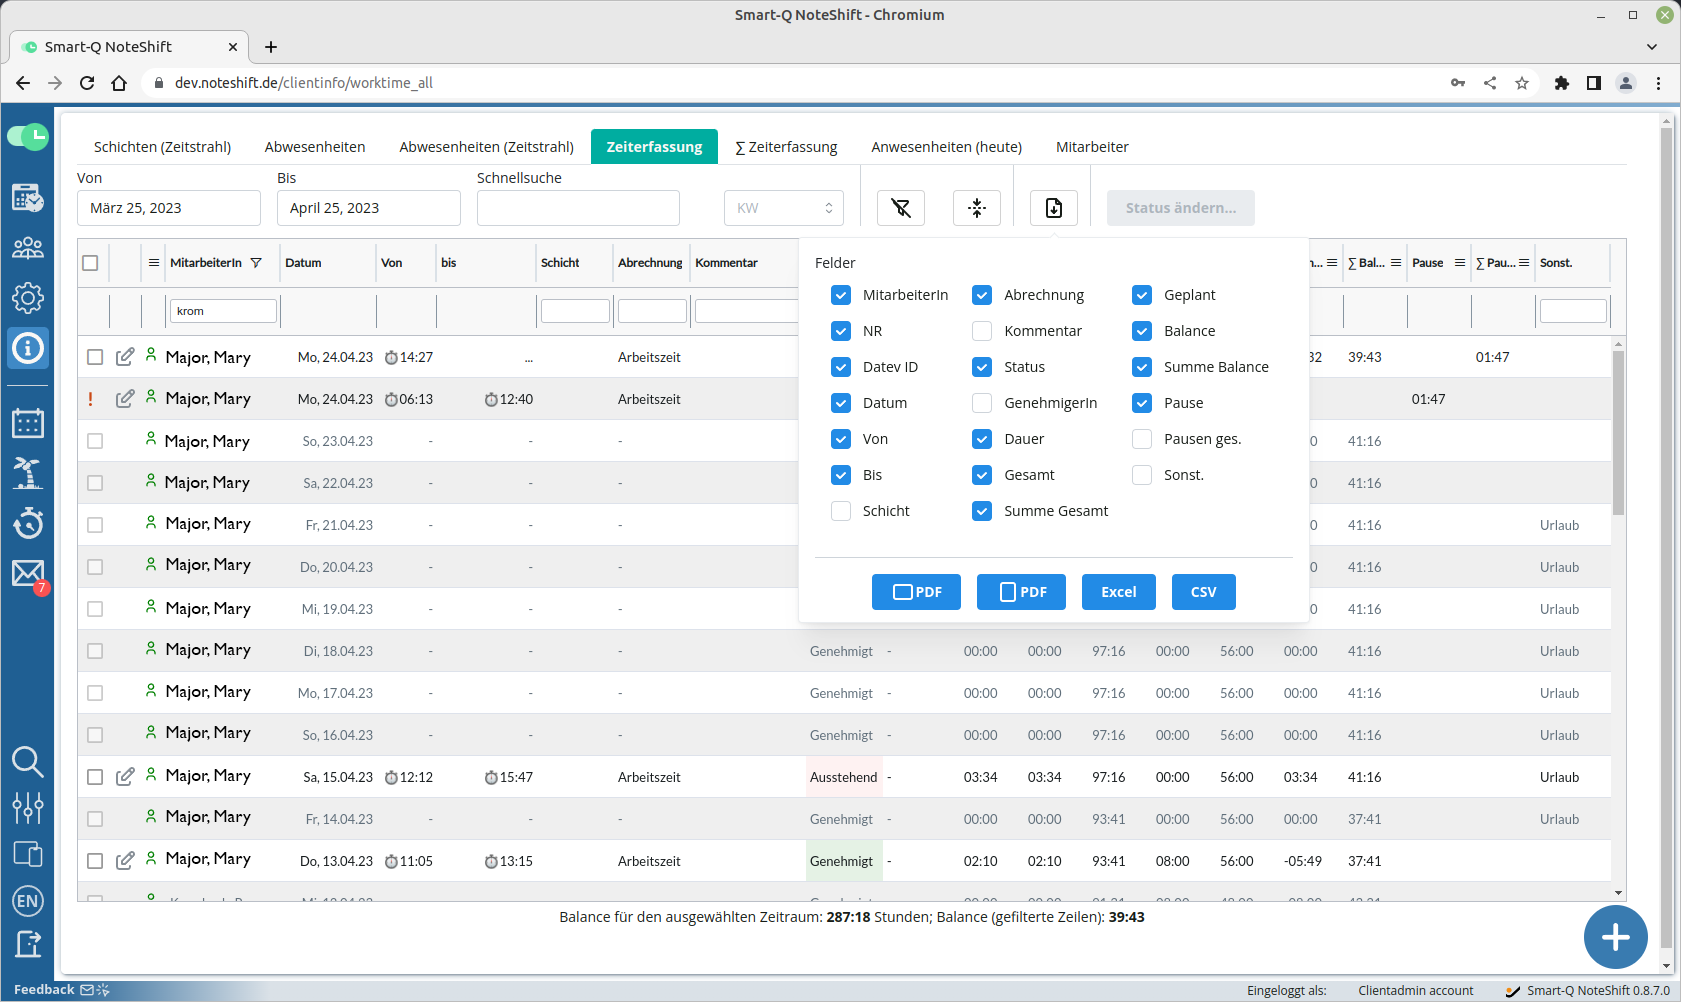Edit the Do, 13.04.23 entry pencil icon

click(125, 861)
